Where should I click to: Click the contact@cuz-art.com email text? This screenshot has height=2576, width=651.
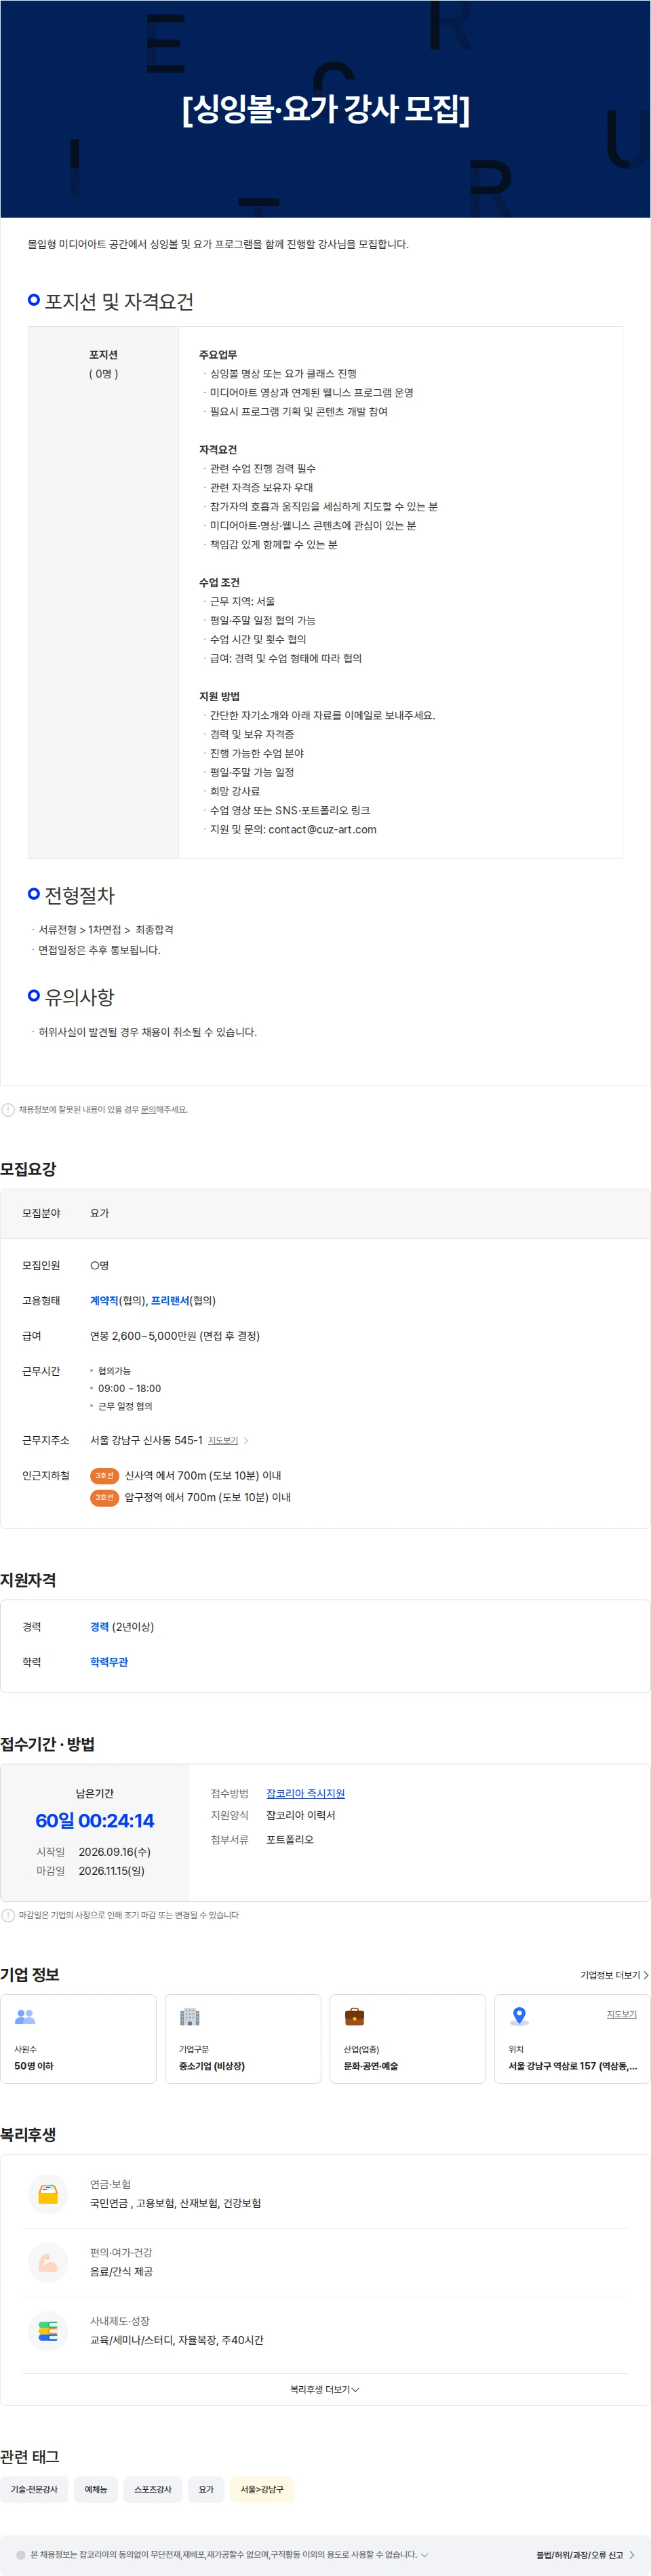tap(322, 829)
